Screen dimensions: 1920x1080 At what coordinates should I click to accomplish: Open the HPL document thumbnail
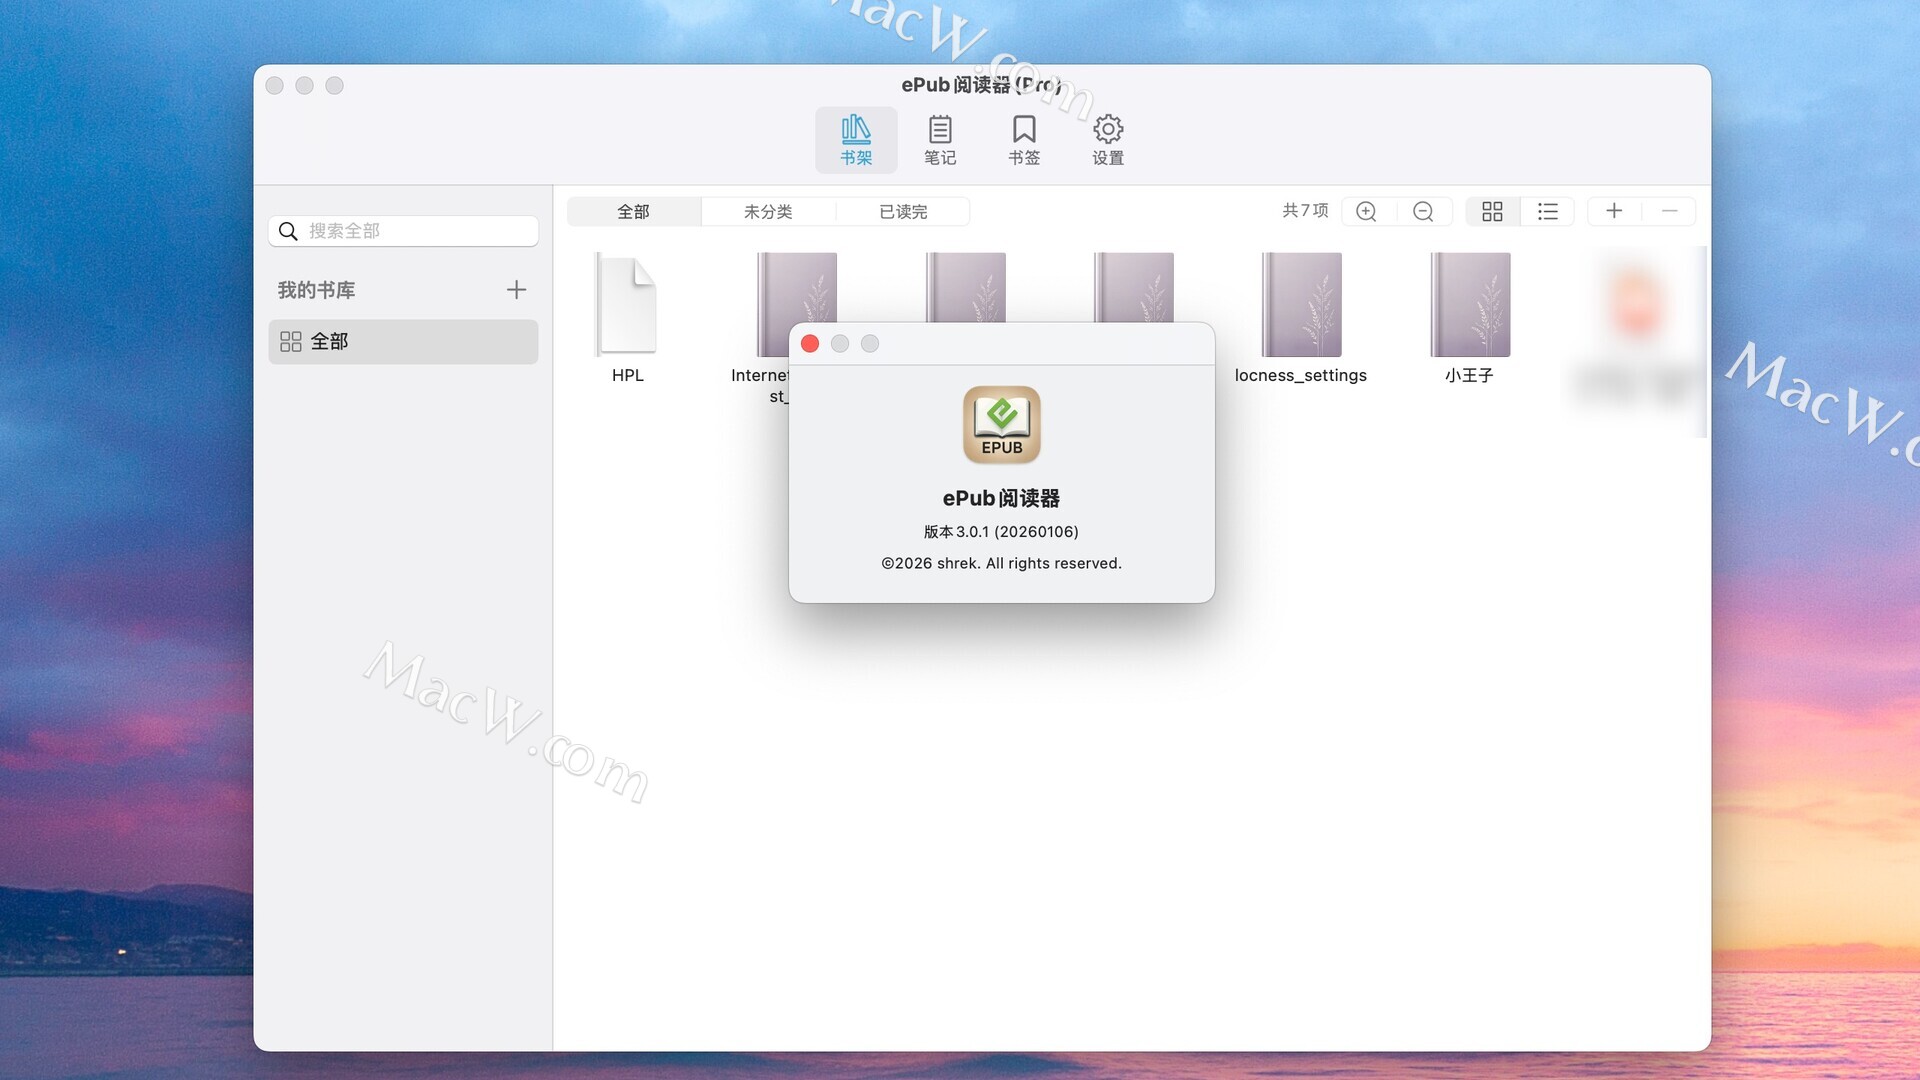tap(627, 306)
